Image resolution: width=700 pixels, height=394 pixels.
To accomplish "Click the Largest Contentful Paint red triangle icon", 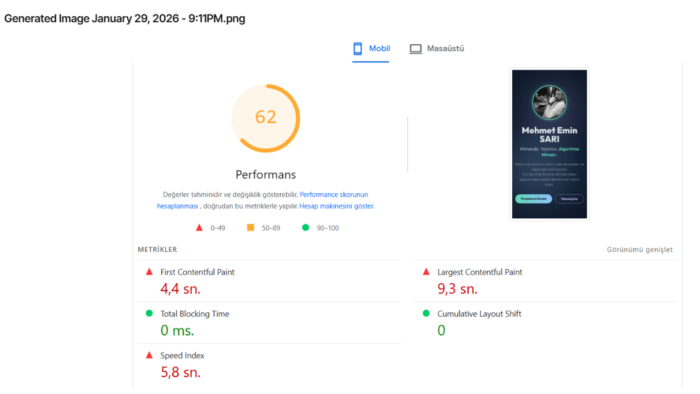I will tap(426, 271).
